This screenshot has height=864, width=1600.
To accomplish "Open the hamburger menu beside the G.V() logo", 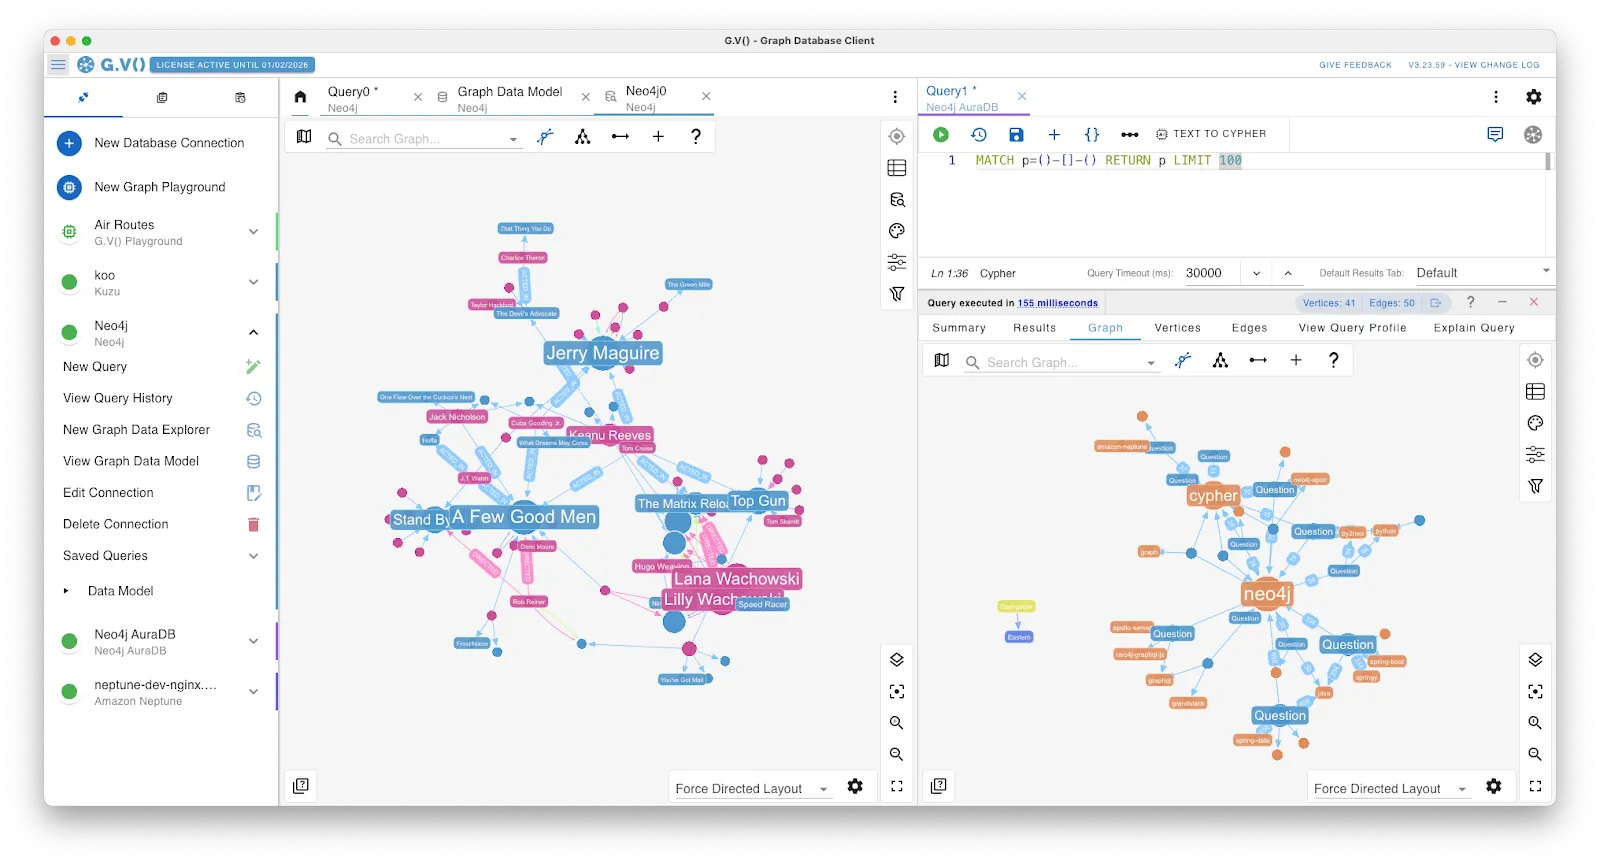I will pyautogui.click(x=58, y=65).
